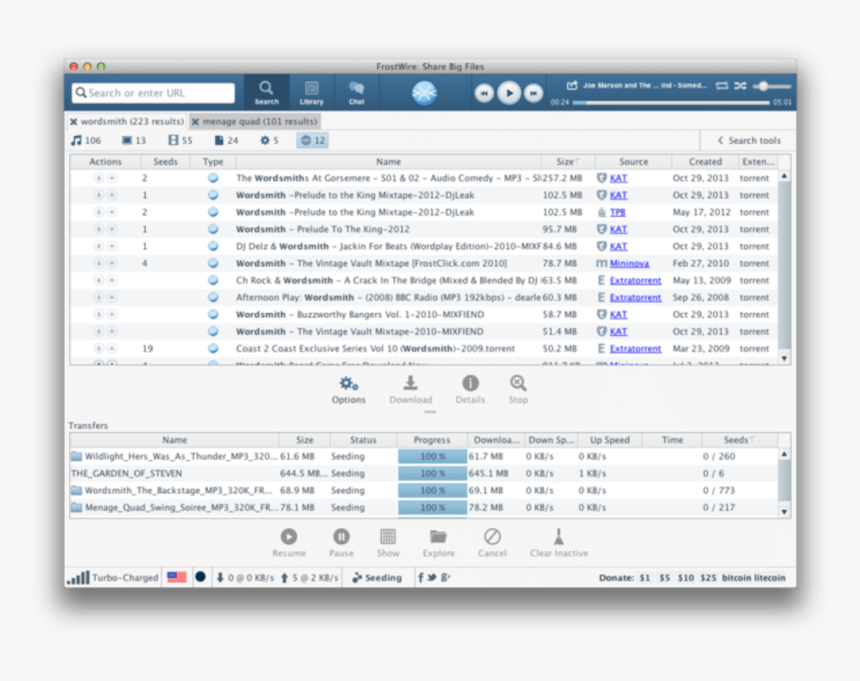Screen dimensions: 860x681
Task: Select Wildlight_Hers_Was_As_Thunder transfer folder icon
Action: (x=76, y=456)
